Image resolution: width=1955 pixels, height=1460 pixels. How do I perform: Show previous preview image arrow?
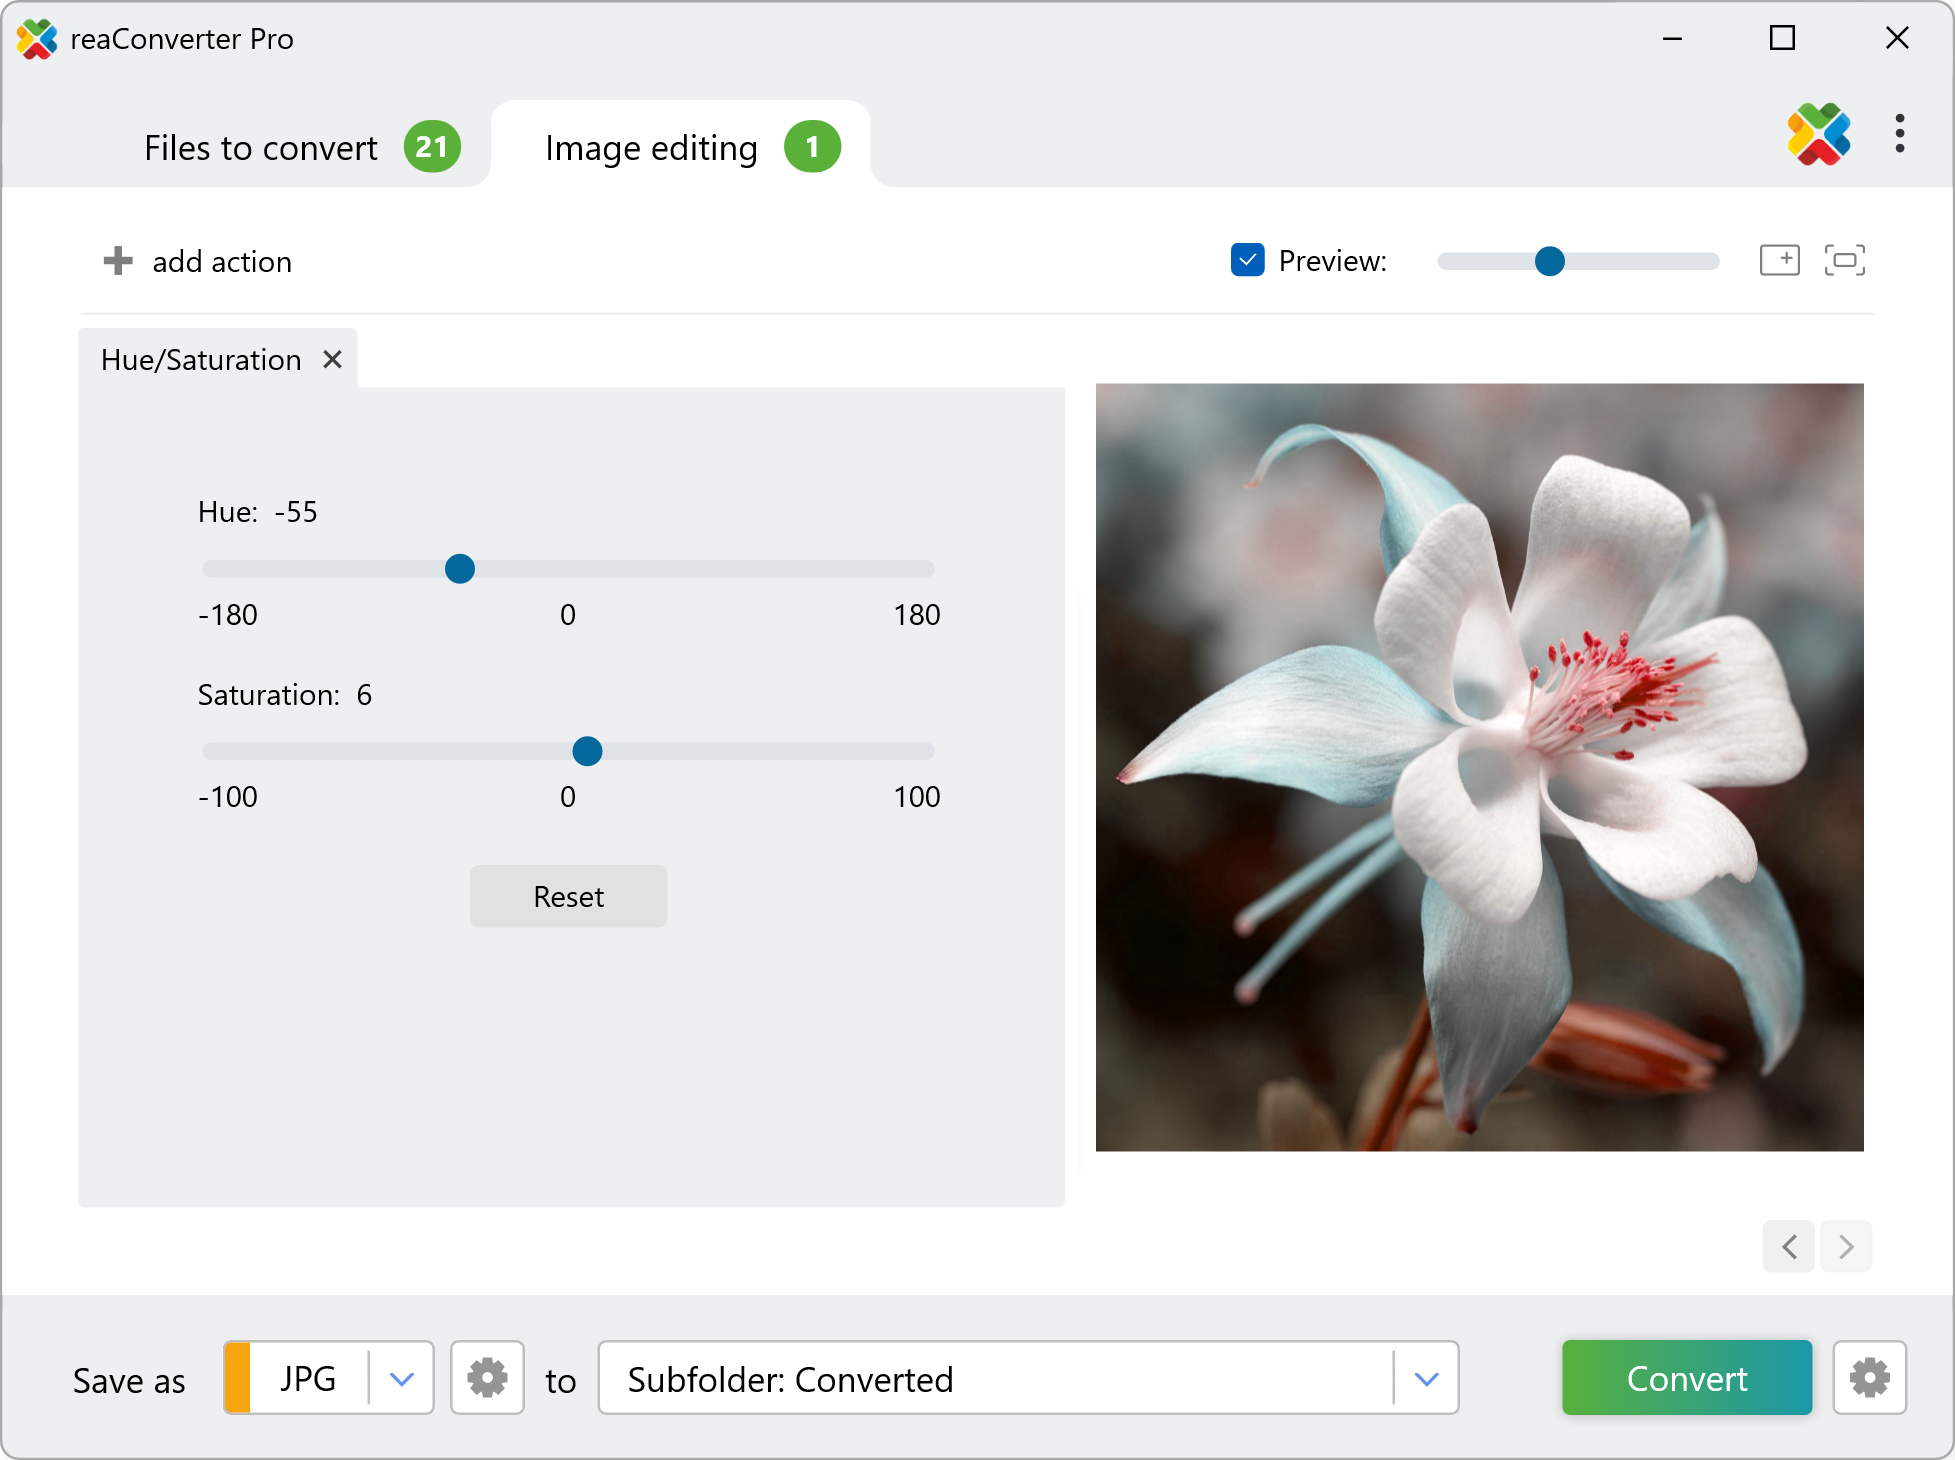pyautogui.click(x=1789, y=1246)
